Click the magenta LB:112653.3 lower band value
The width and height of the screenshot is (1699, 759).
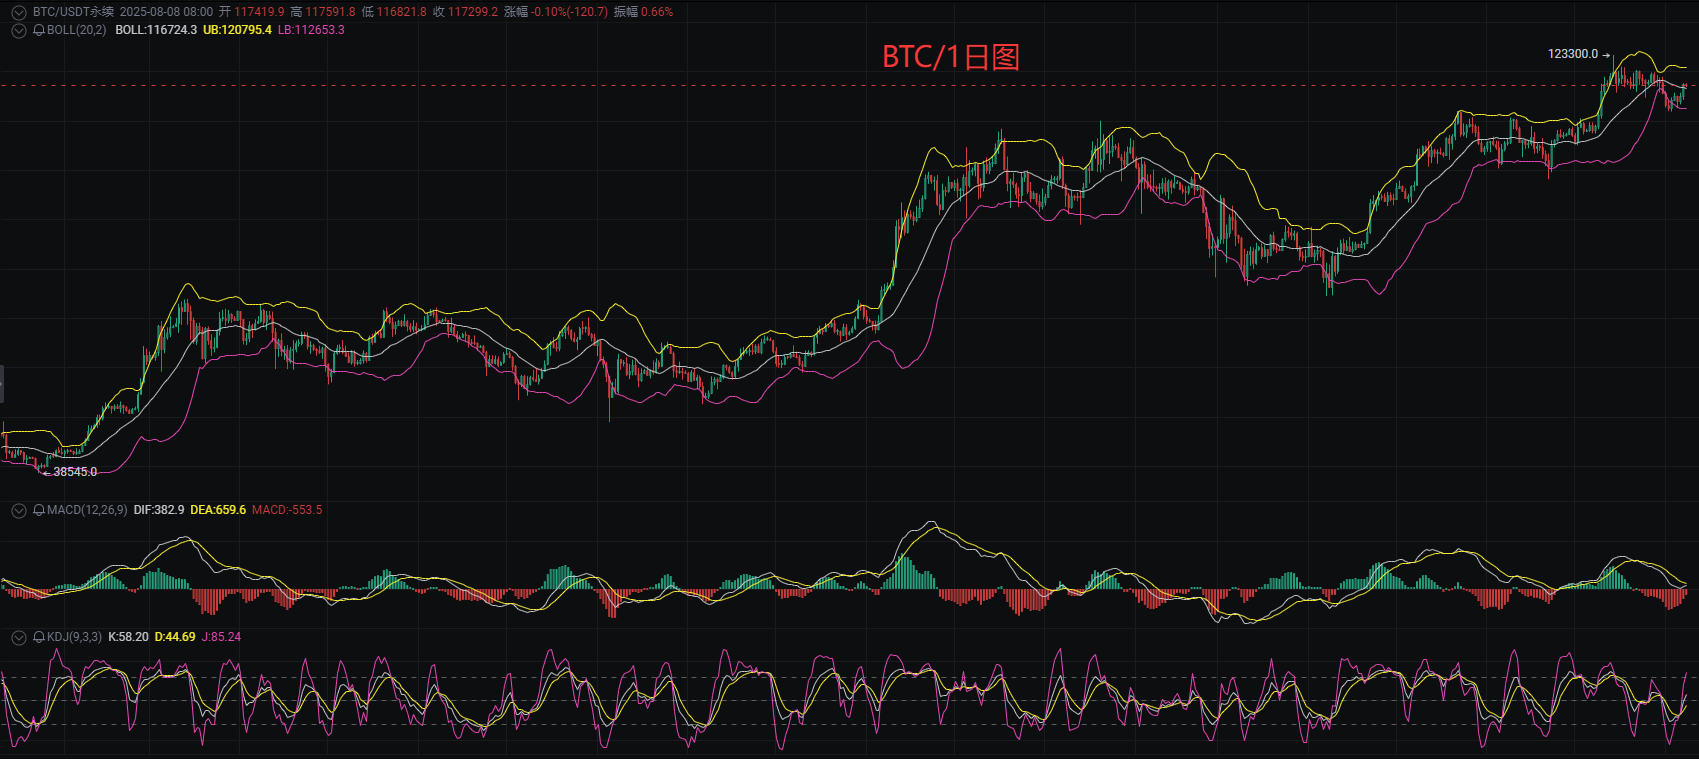coord(311,30)
